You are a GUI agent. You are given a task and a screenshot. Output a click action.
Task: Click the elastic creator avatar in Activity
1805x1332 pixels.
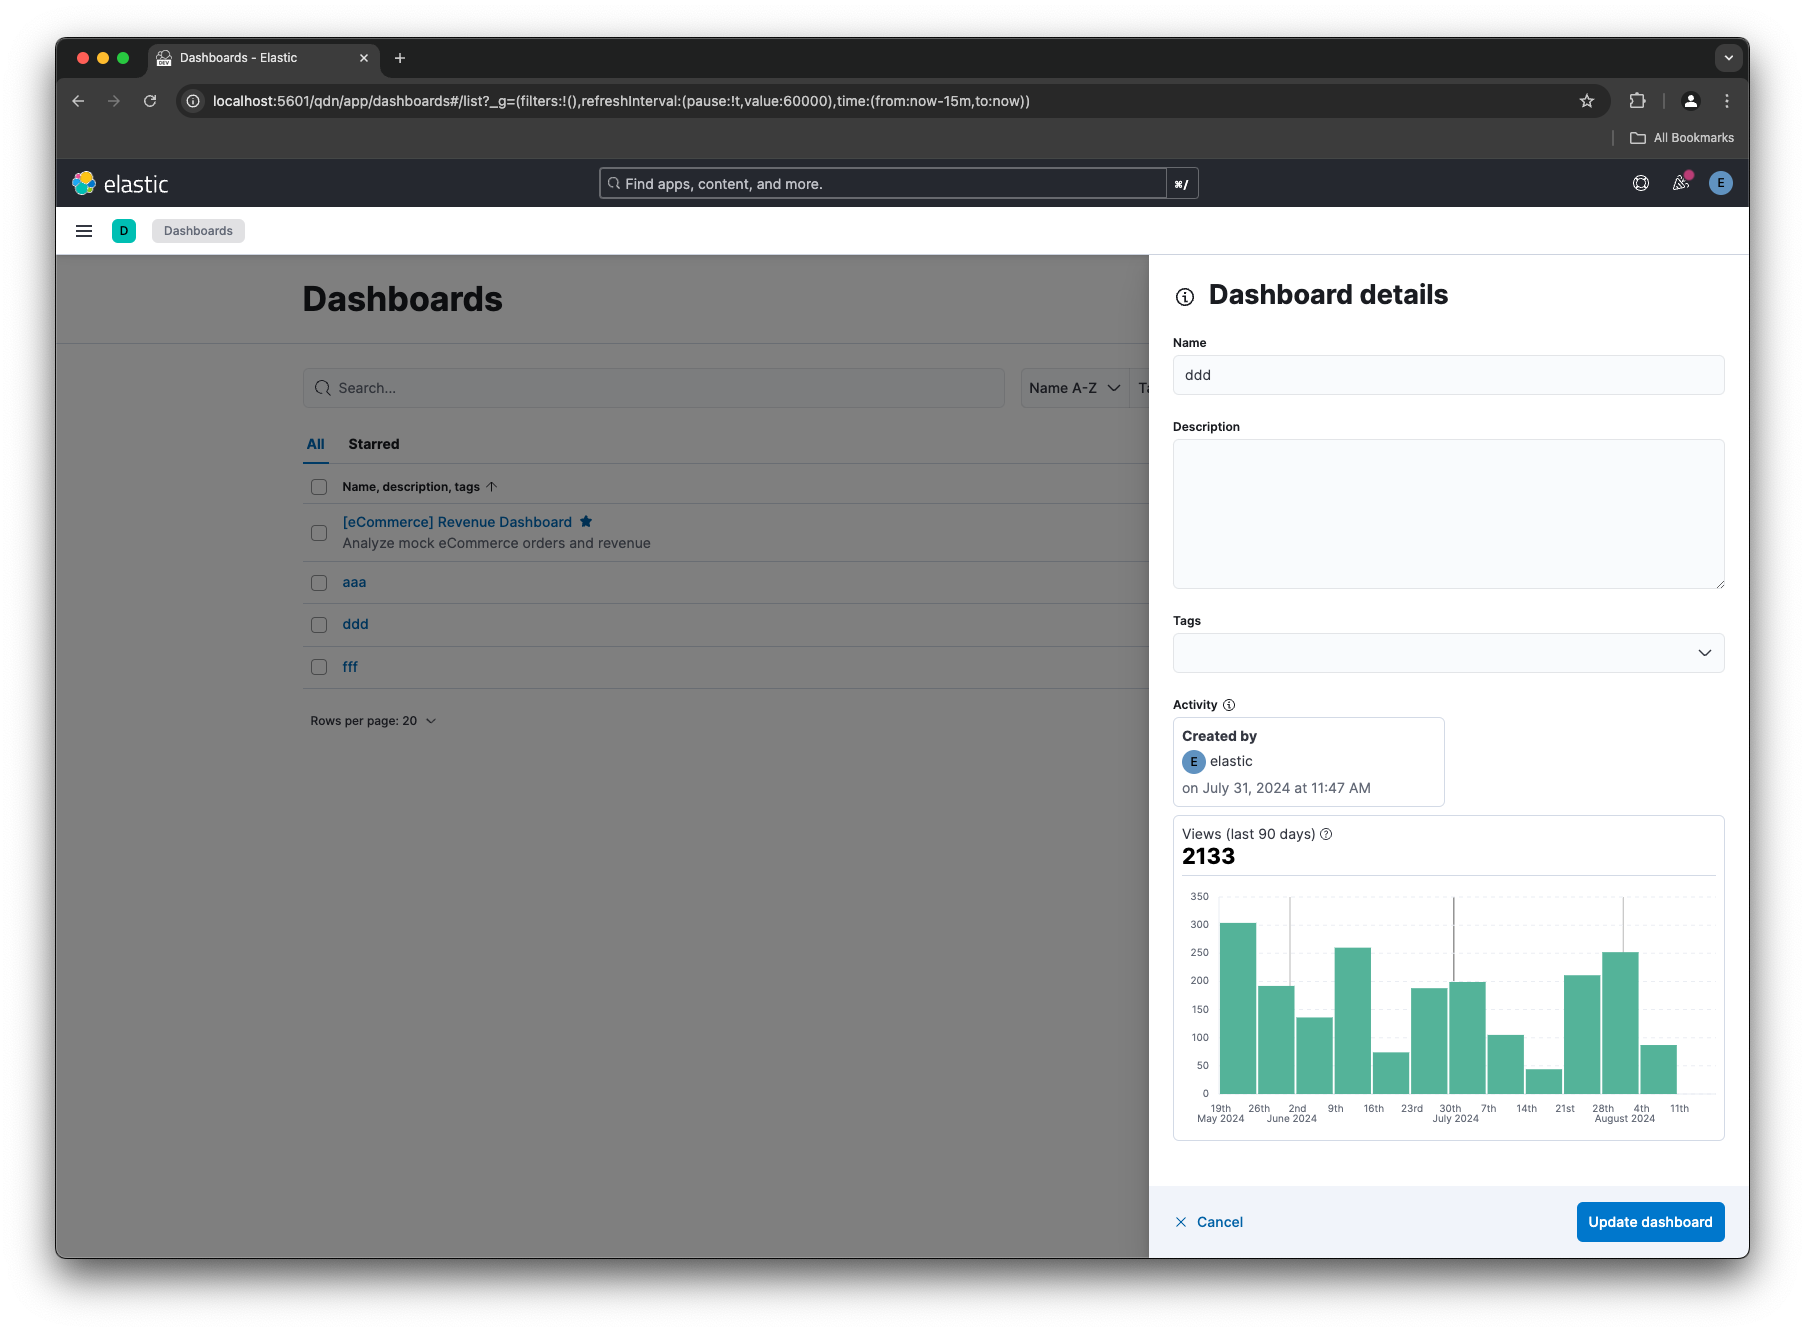[x=1193, y=762]
